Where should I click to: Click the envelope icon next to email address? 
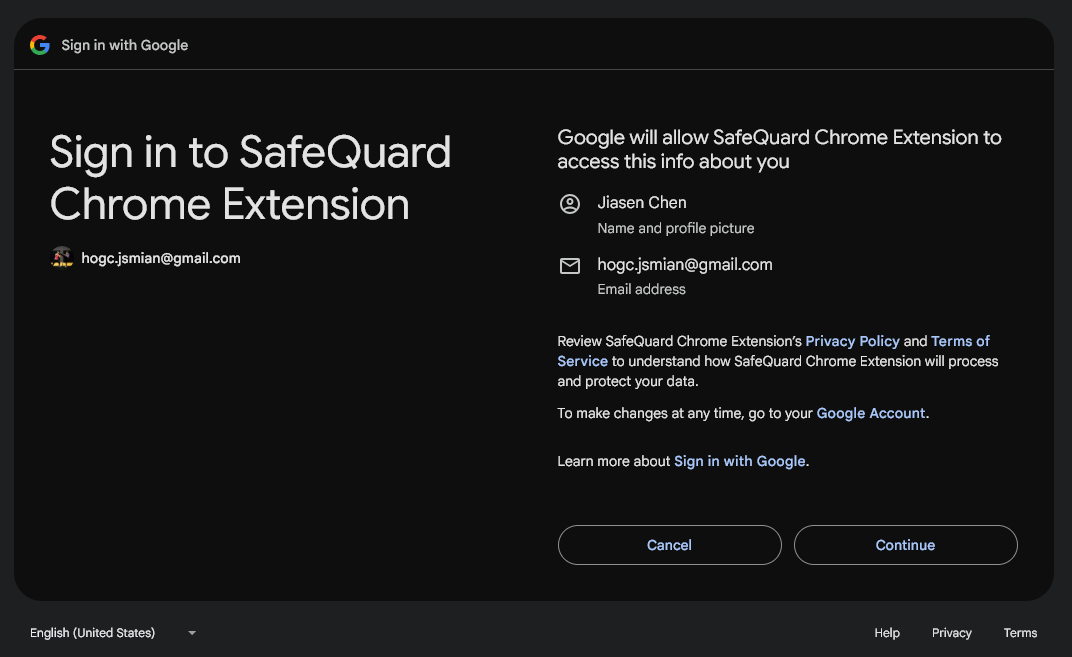(x=570, y=265)
